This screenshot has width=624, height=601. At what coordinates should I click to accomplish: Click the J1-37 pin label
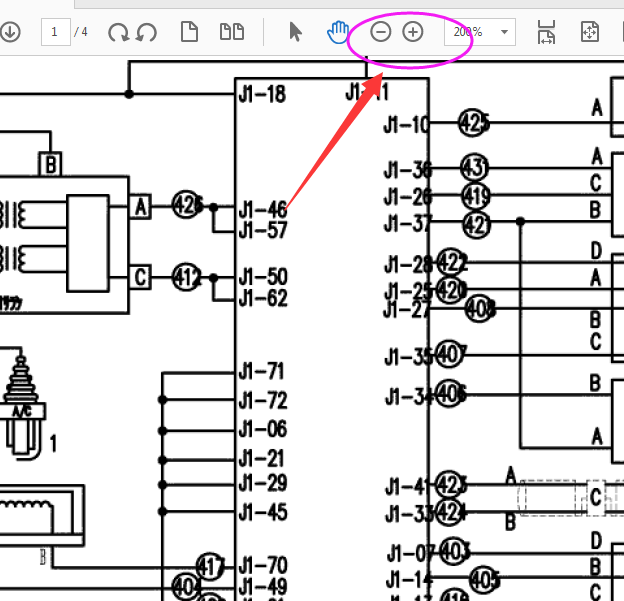click(408, 224)
